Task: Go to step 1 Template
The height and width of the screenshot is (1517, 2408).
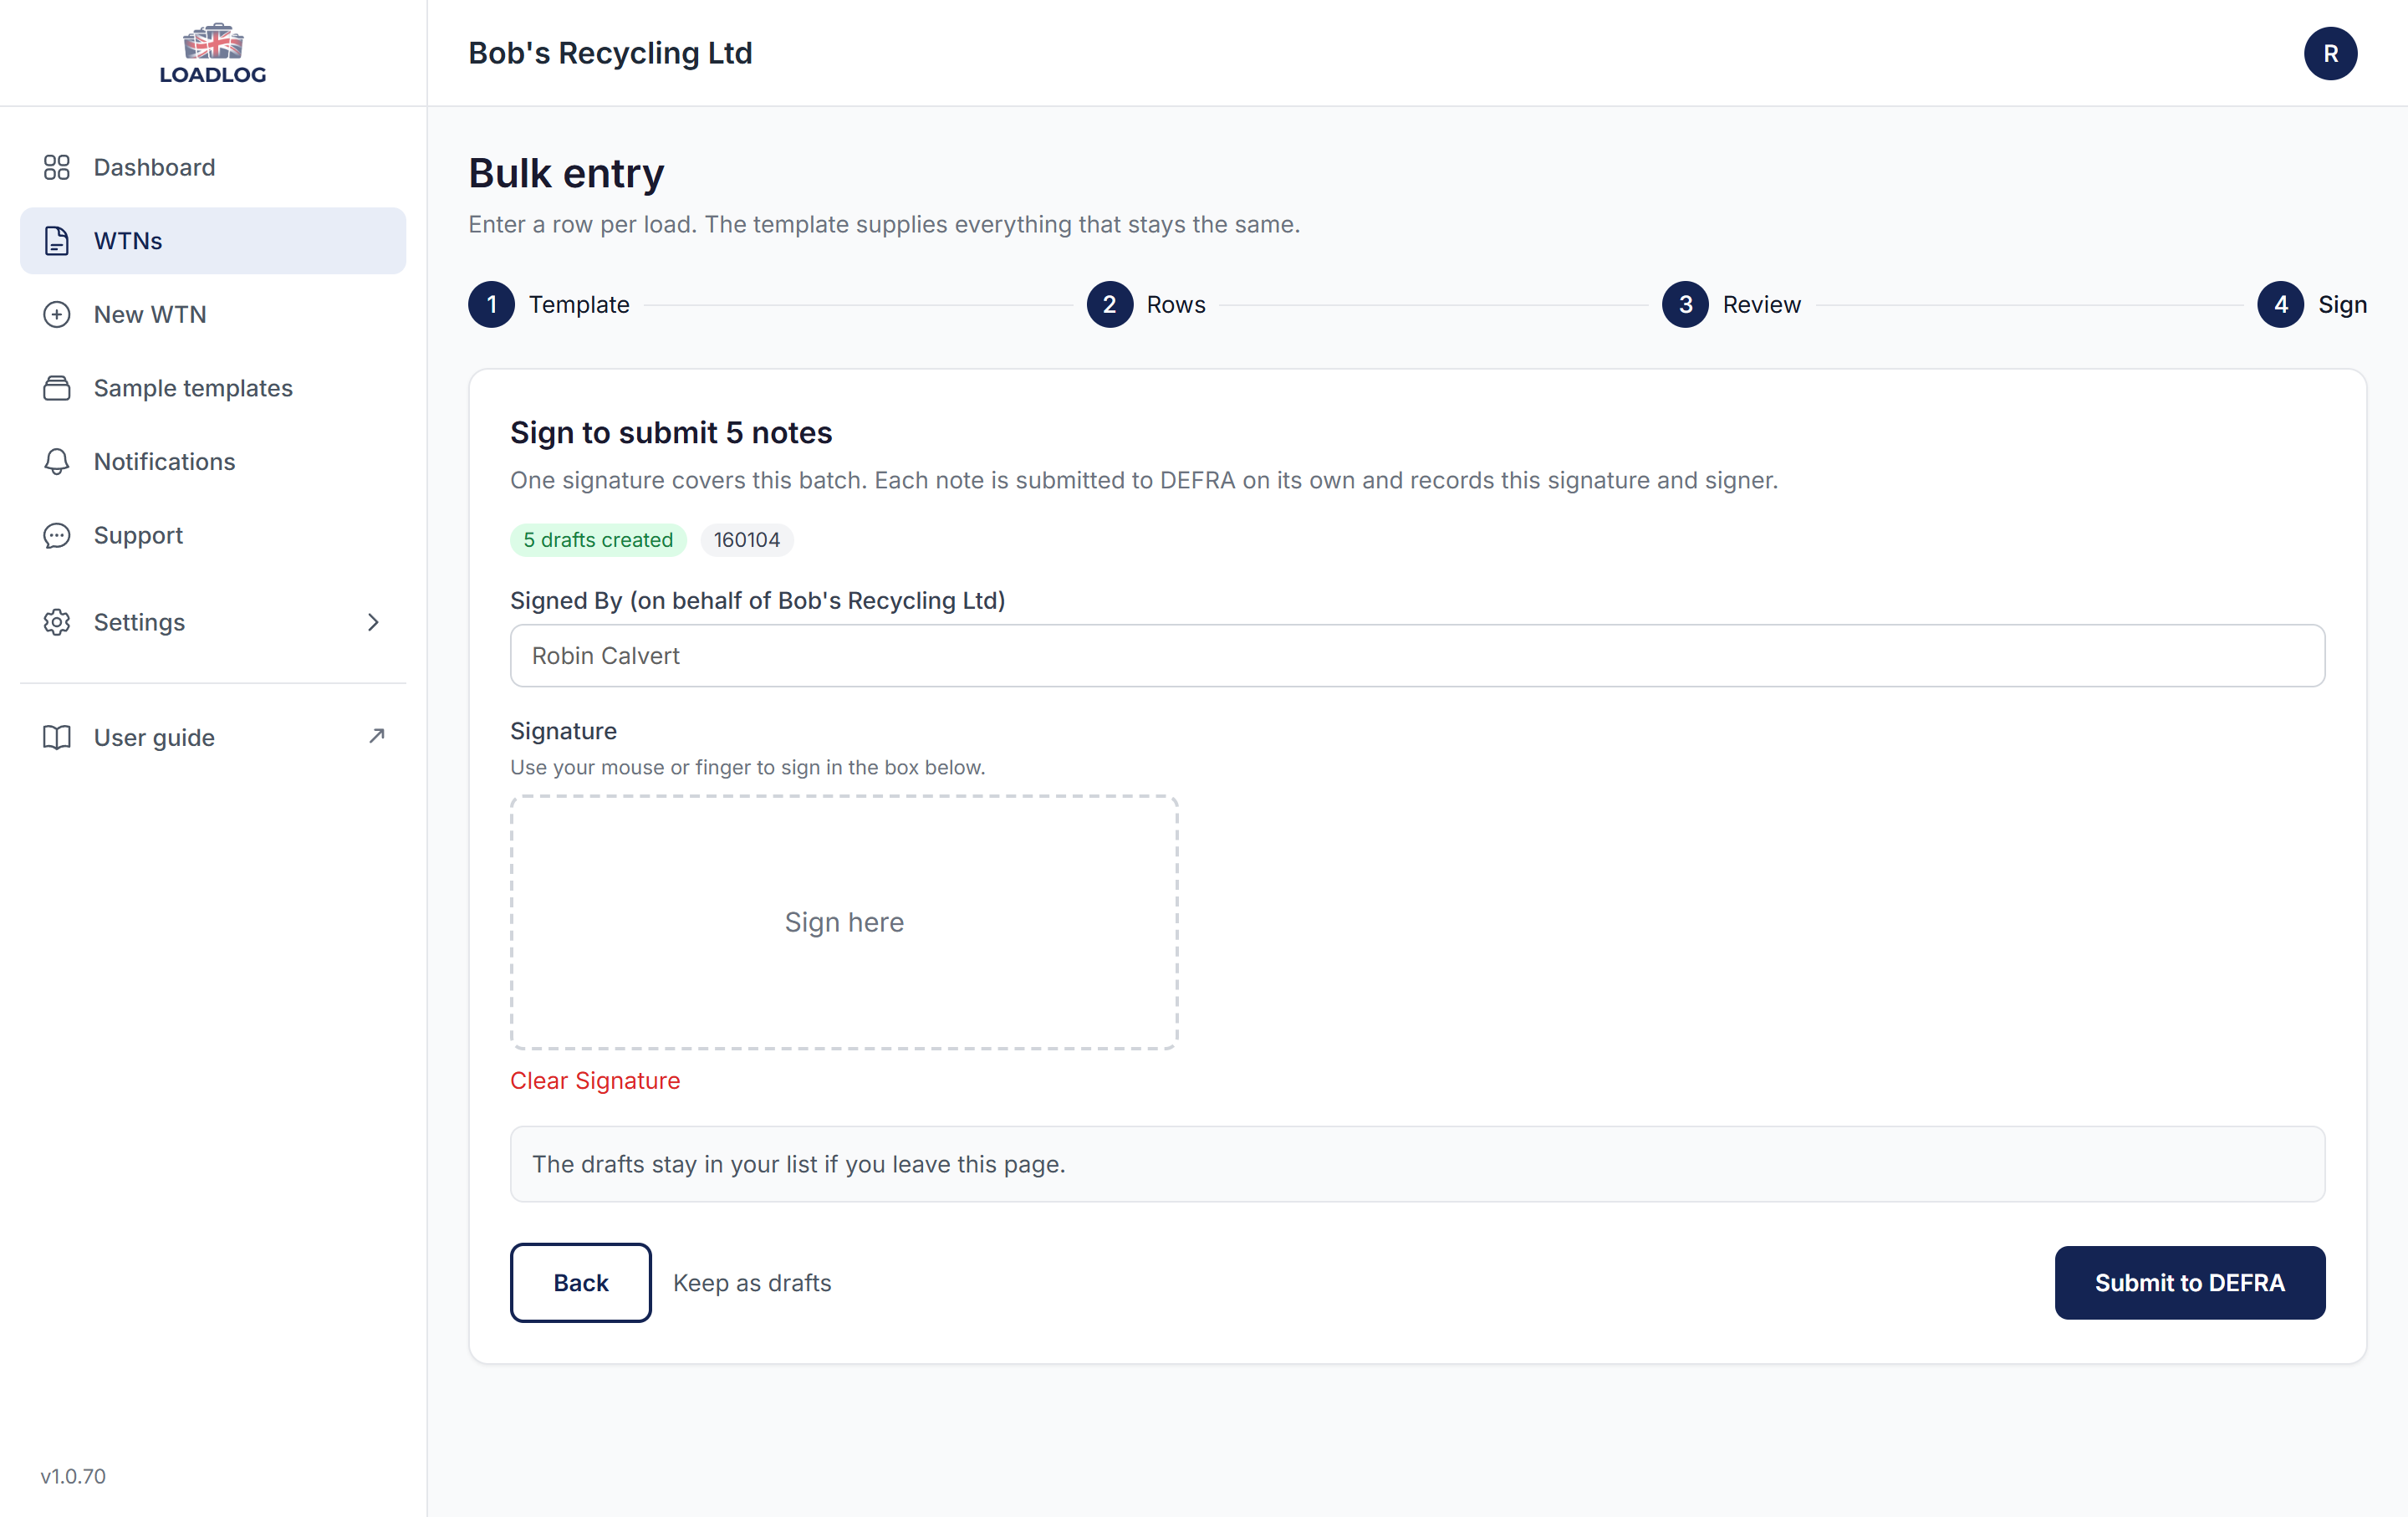Action: [x=549, y=304]
